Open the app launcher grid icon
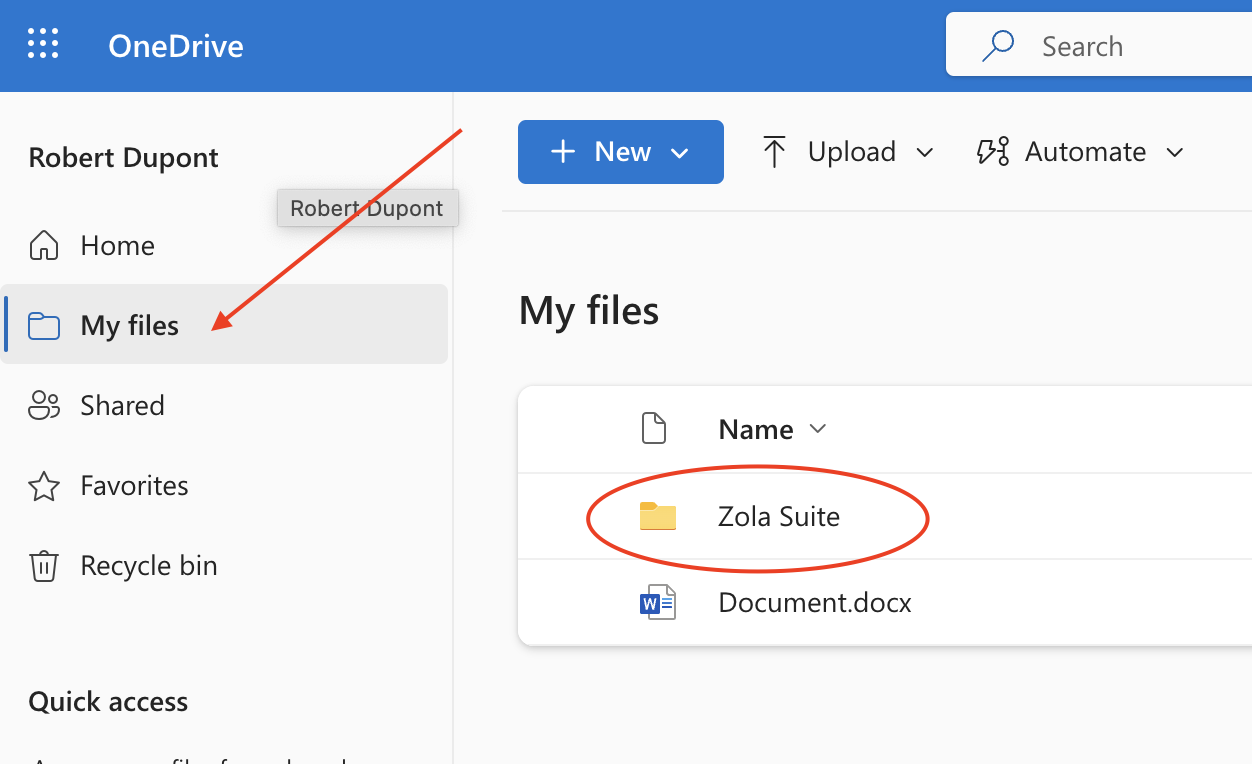The width and height of the screenshot is (1252, 764). 43,44
